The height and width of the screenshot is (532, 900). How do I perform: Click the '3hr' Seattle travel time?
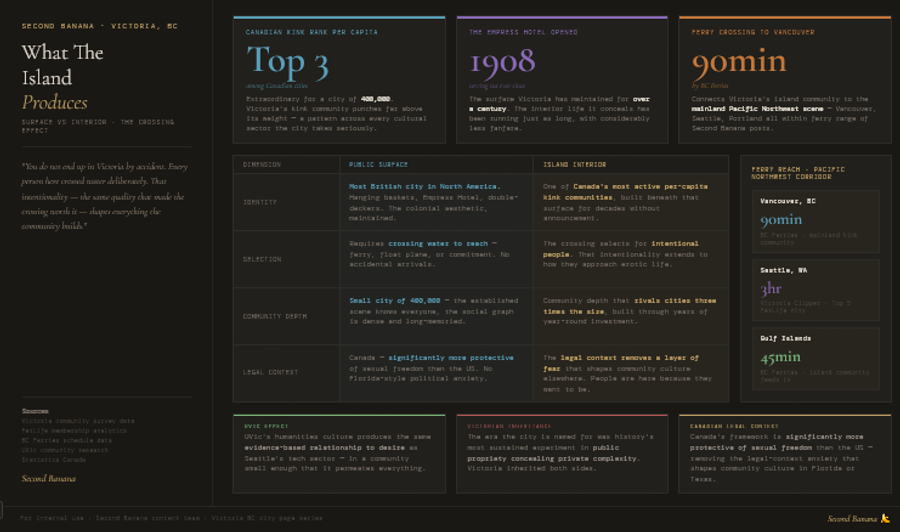pos(771,289)
